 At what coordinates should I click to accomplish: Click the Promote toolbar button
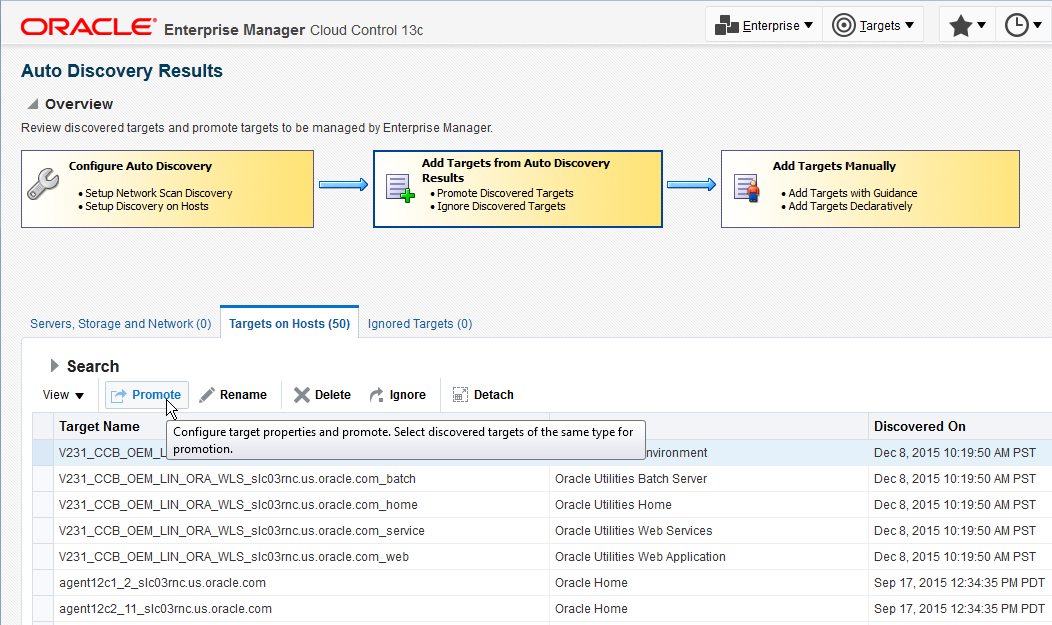[x=146, y=395]
